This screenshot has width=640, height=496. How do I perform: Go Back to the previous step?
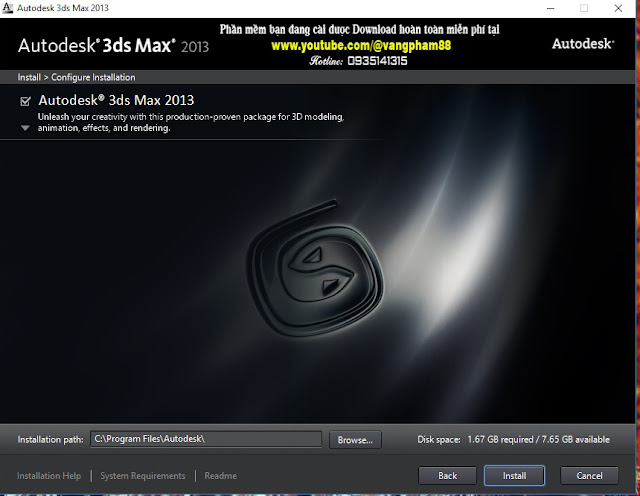click(447, 476)
